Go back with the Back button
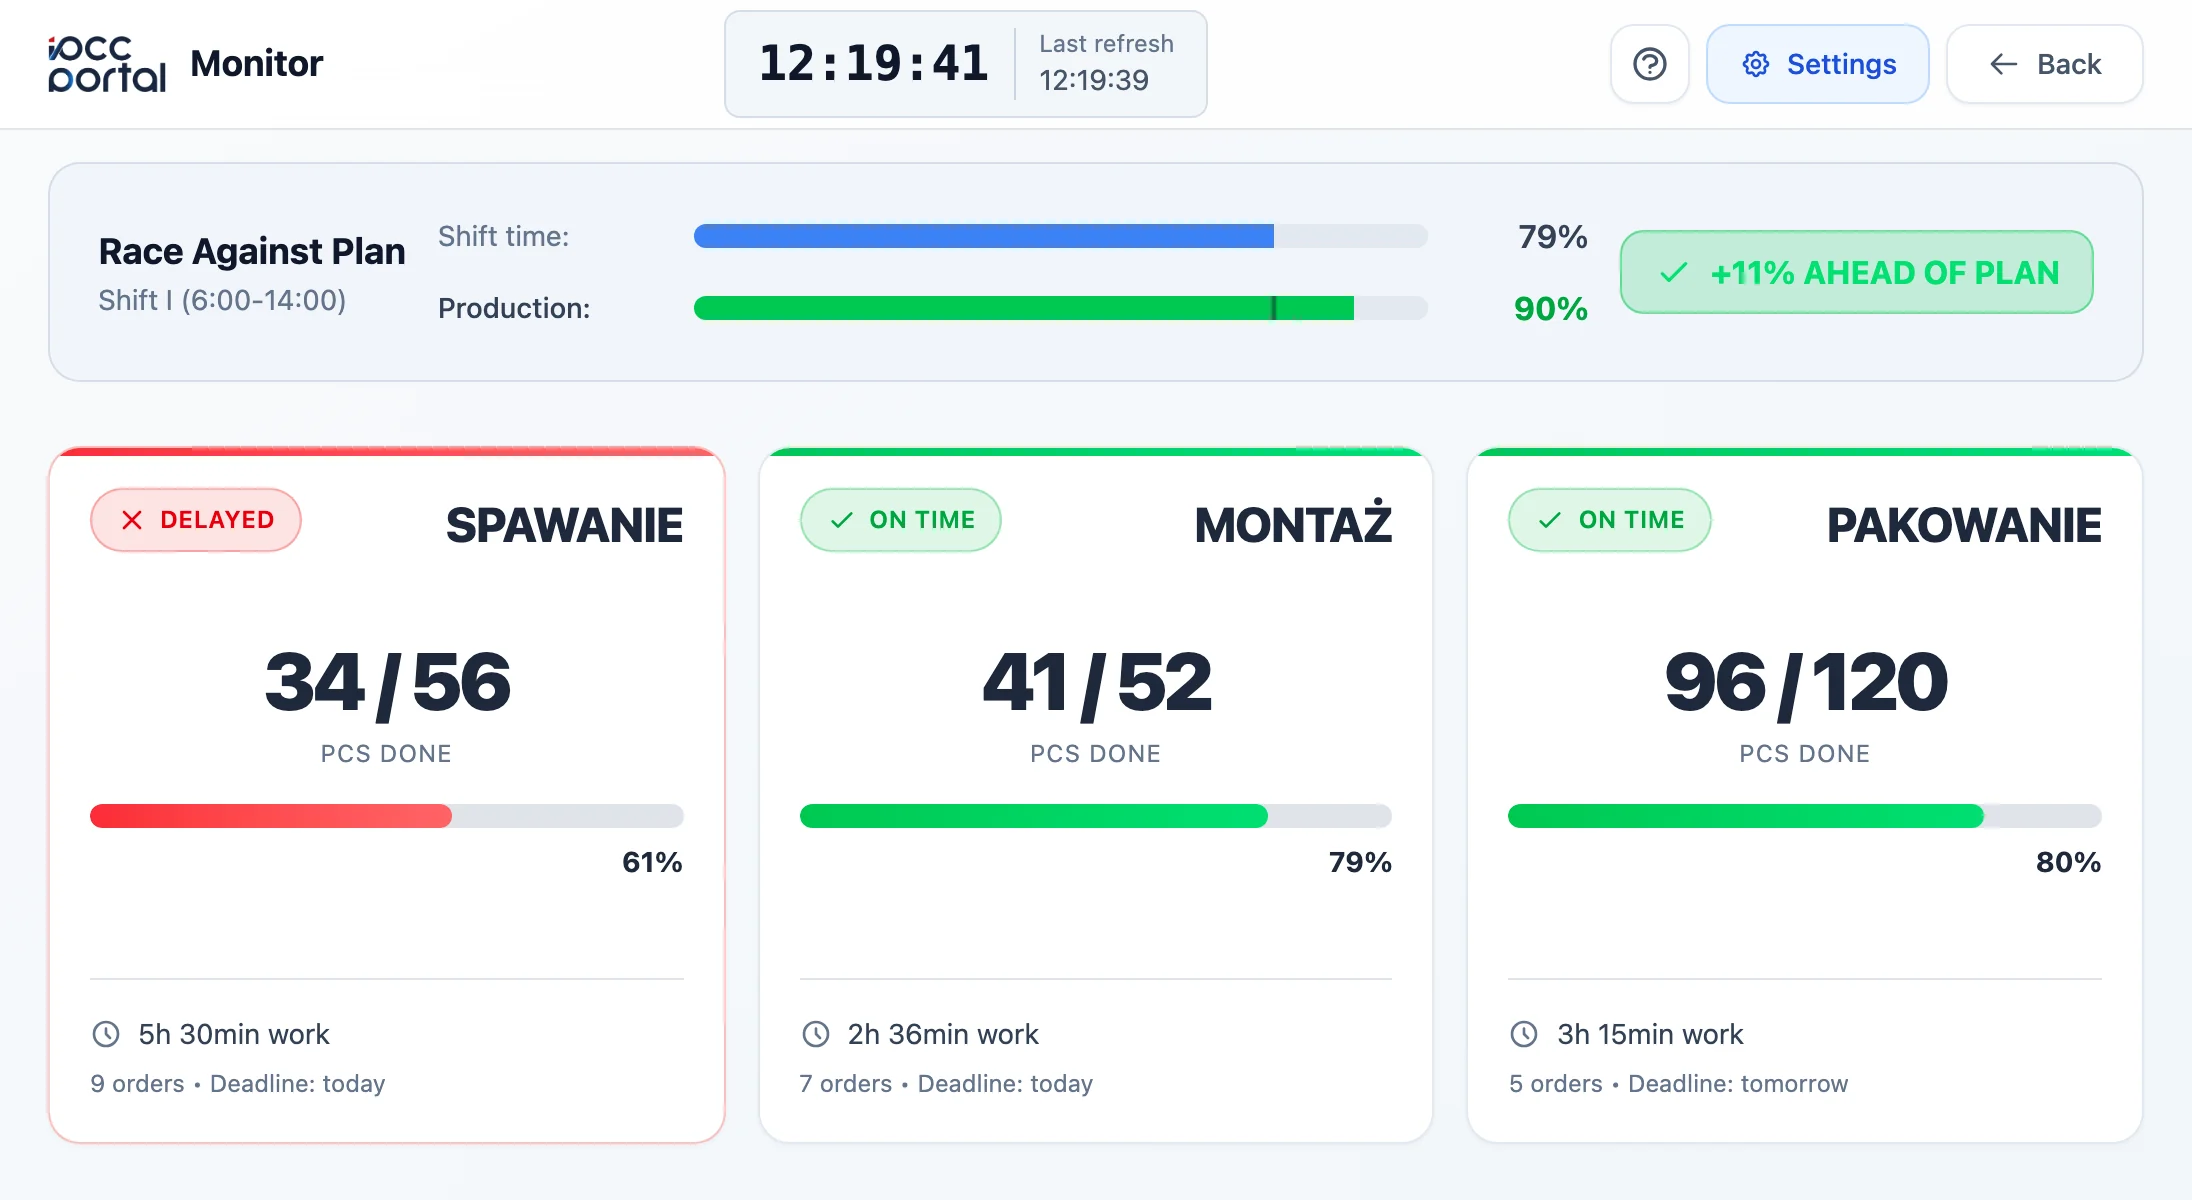 [2044, 64]
